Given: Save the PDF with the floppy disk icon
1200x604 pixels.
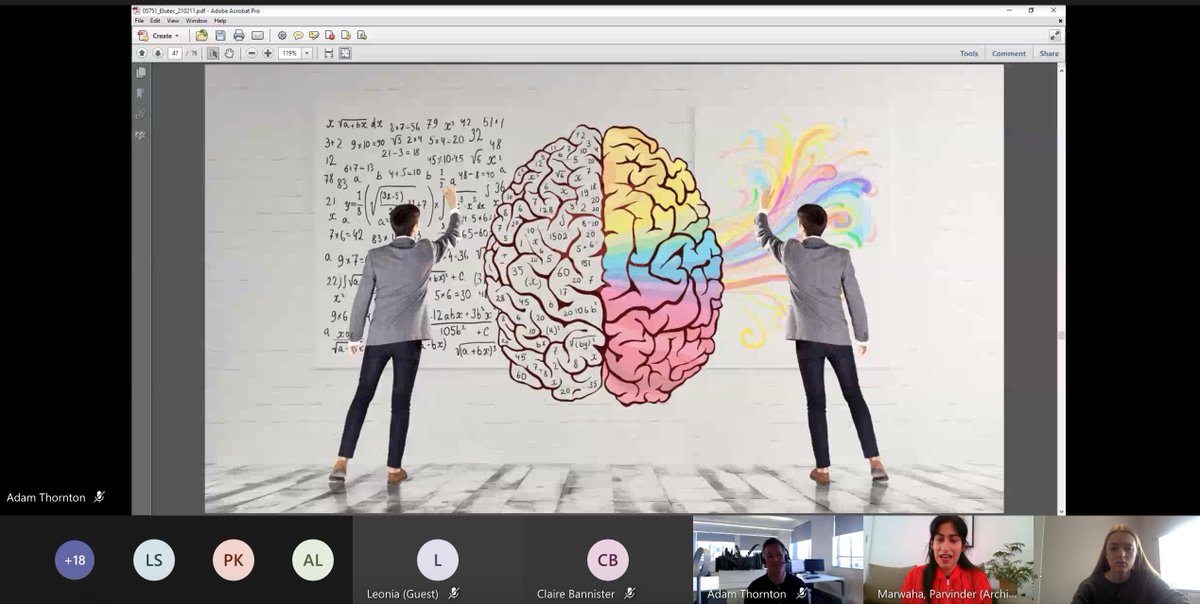Looking at the screenshot, I should (220, 35).
